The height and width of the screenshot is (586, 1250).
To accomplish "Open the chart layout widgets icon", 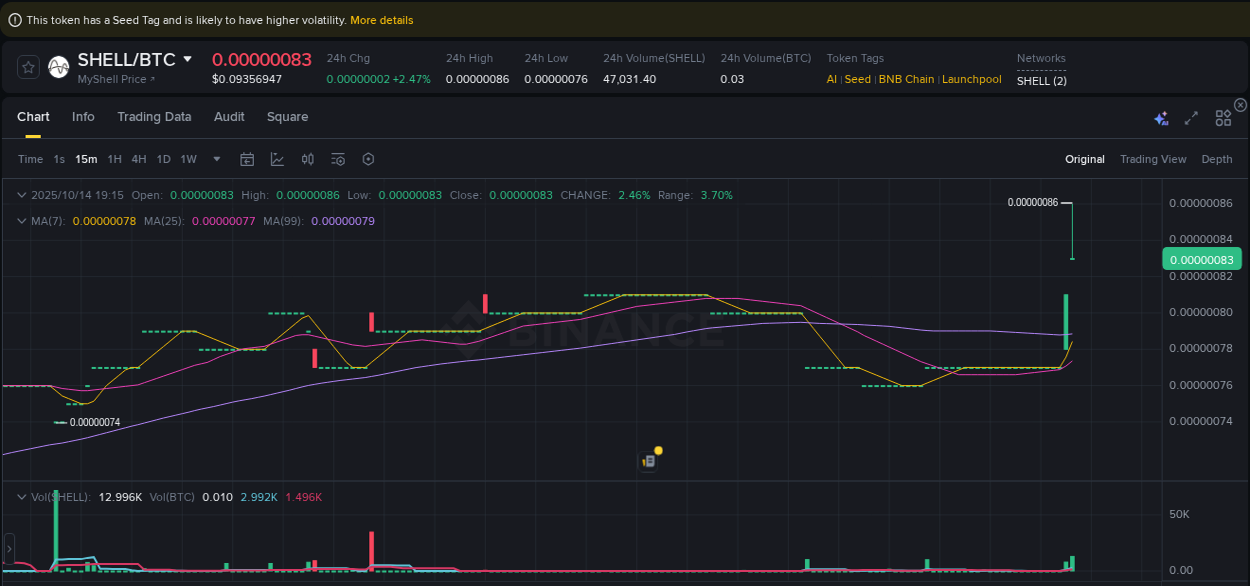I will pos(1223,117).
